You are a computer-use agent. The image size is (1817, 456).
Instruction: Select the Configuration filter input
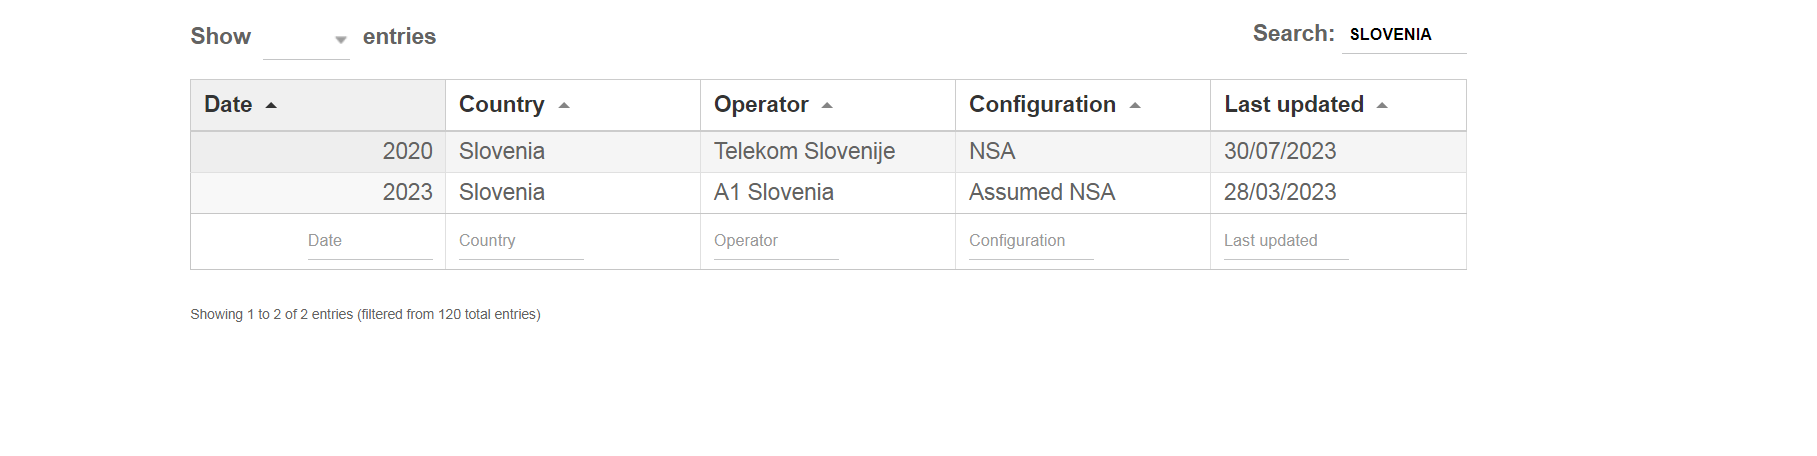click(1031, 241)
